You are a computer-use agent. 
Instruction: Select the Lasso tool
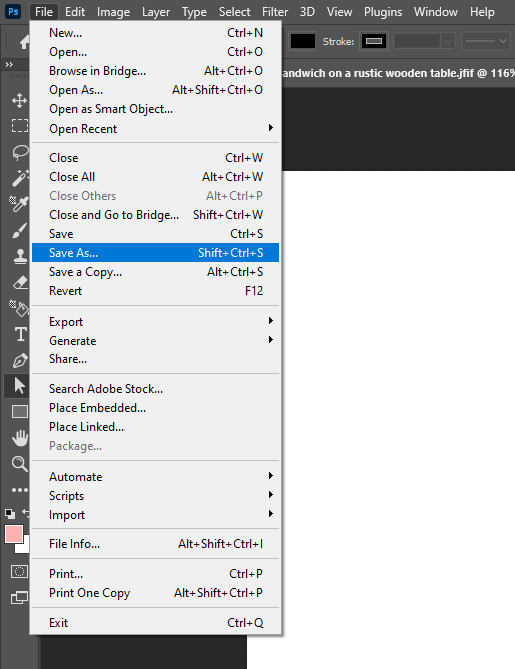(x=20, y=152)
